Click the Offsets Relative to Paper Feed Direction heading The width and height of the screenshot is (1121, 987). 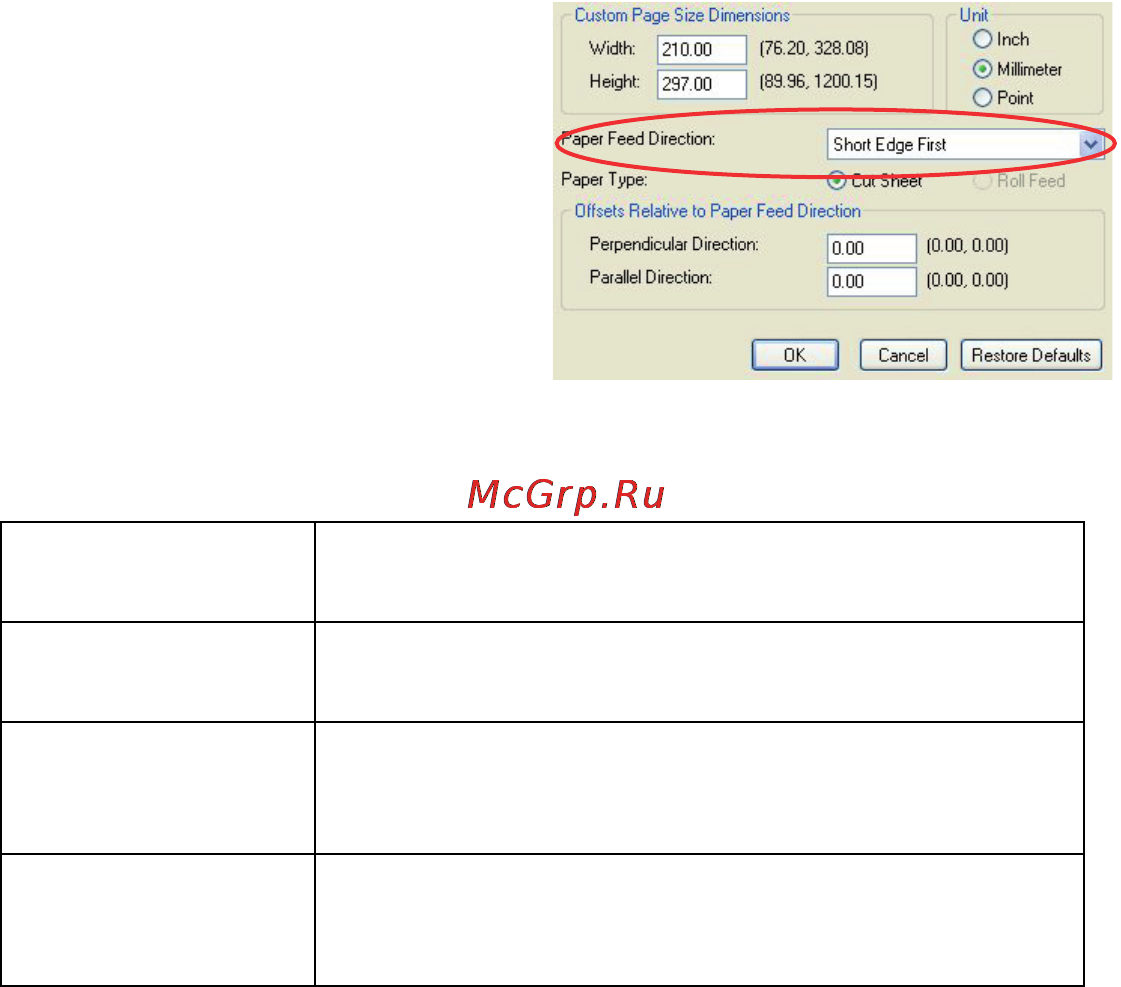click(717, 211)
